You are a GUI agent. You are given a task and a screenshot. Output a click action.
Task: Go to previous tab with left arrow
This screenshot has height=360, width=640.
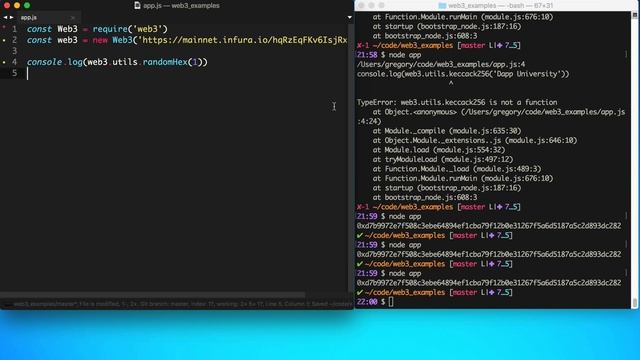pos(5,18)
